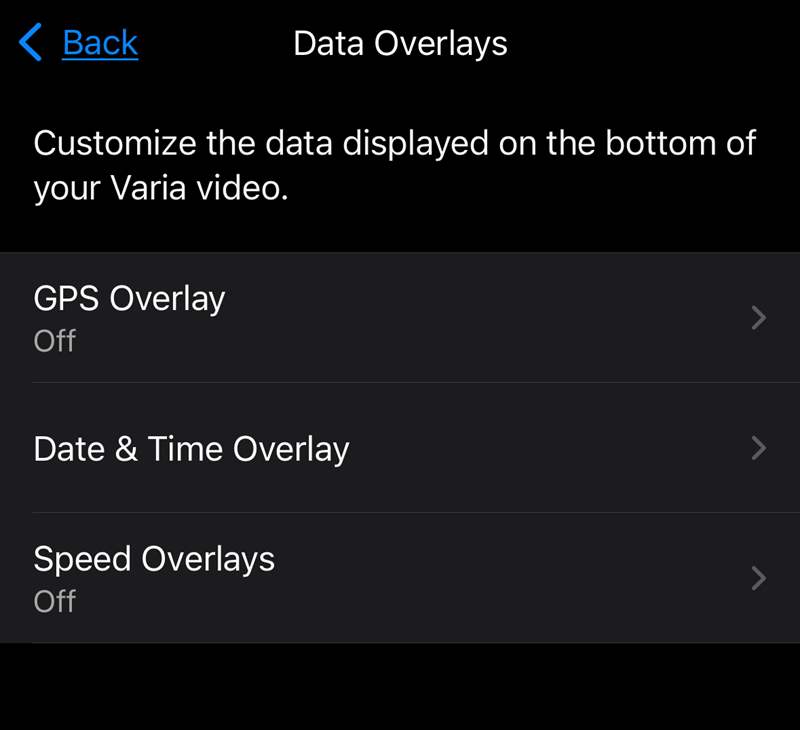Image resolution: width=800 pixels, height=730 pixels.
Task: Select the GPS Overlay label text
Action: click(129, 298)
